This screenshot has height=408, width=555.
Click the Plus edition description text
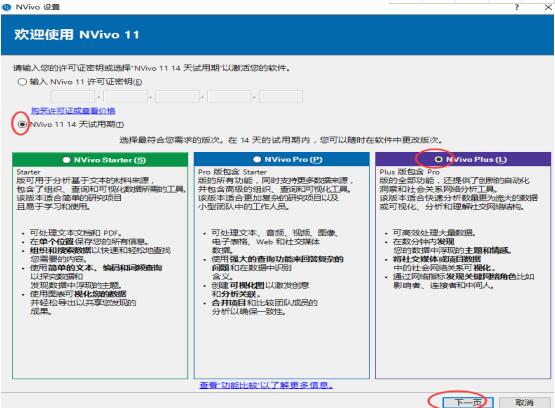(x=458, y=189)
